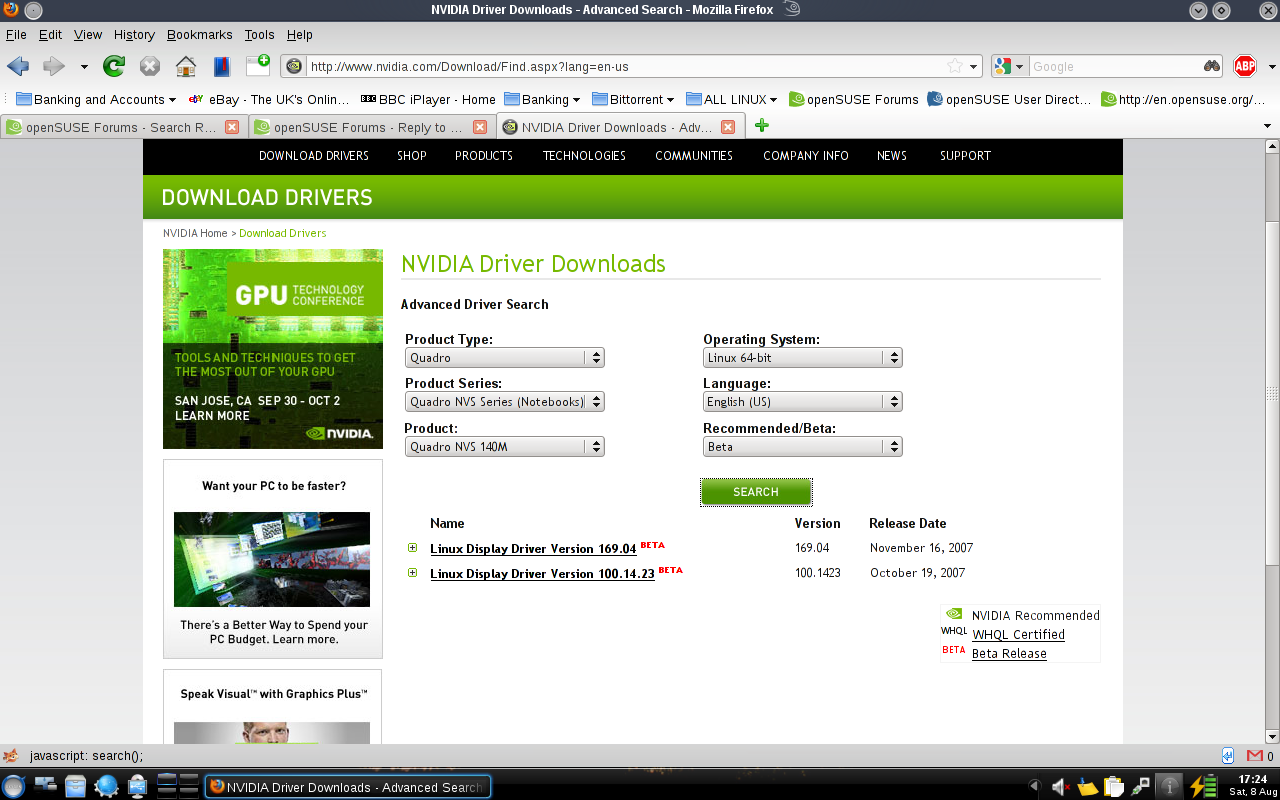Click the blue book bookmarks icon

point(222,66)
